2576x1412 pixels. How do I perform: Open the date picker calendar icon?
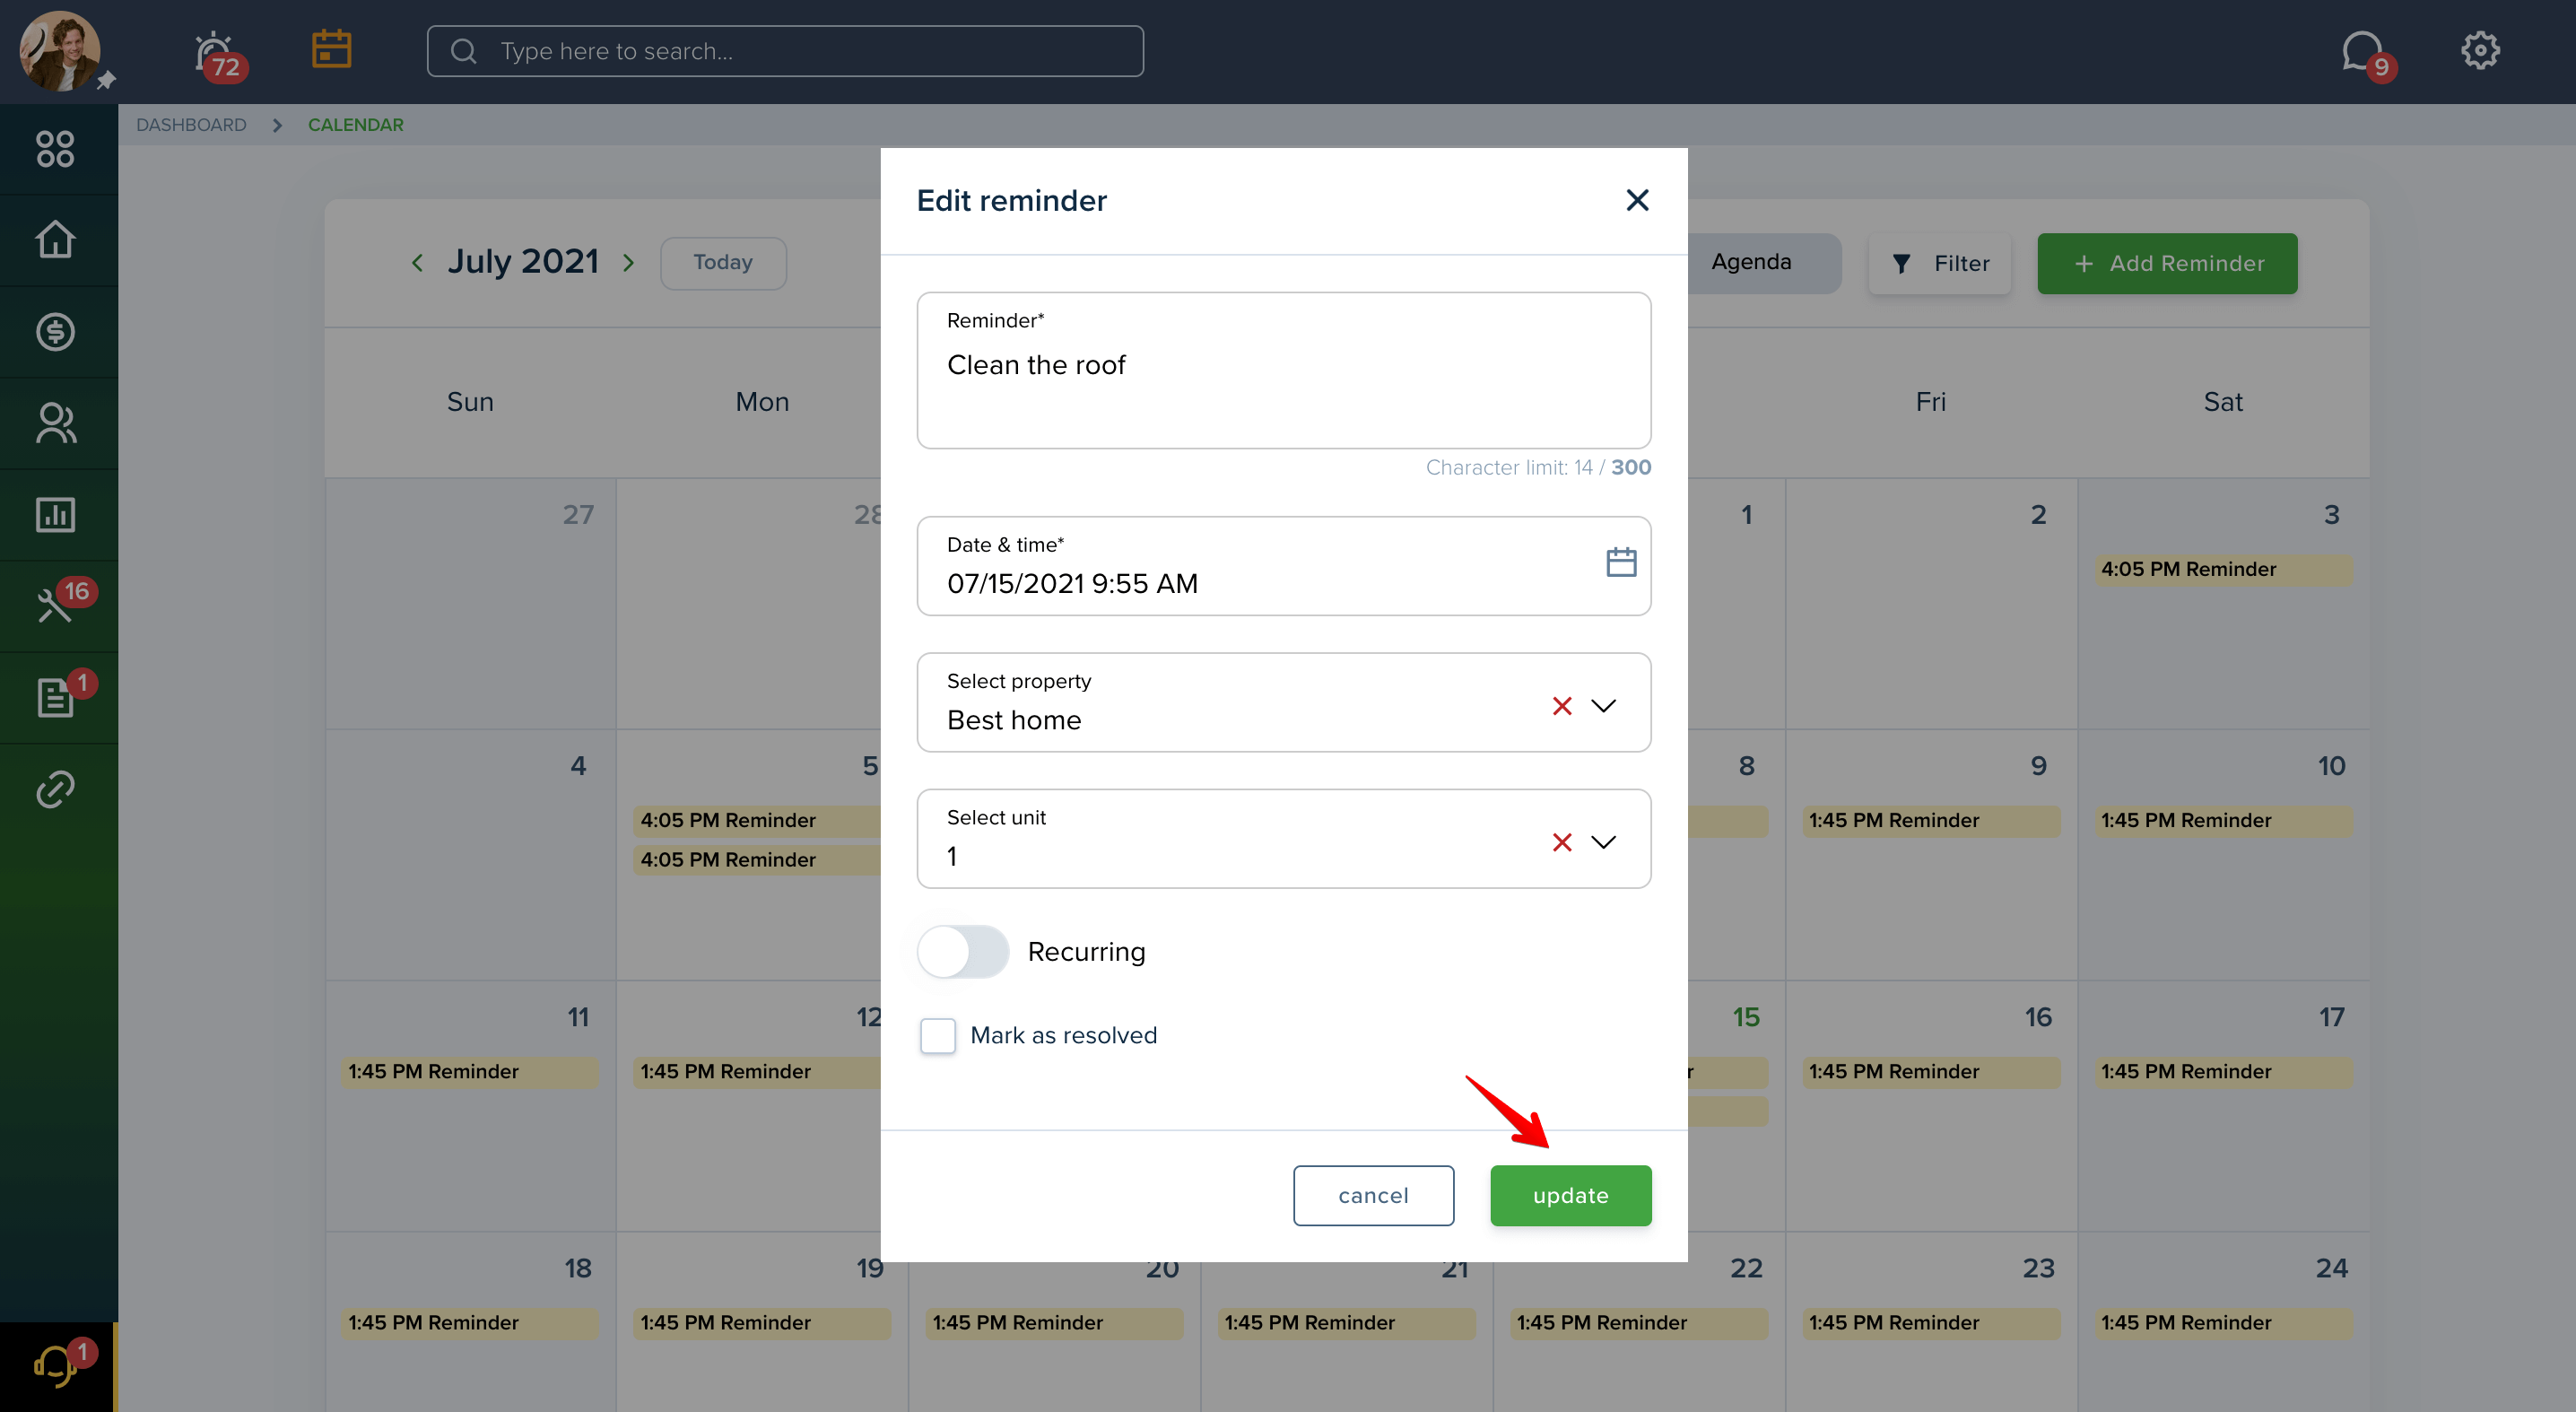(x=1621, y=562)
